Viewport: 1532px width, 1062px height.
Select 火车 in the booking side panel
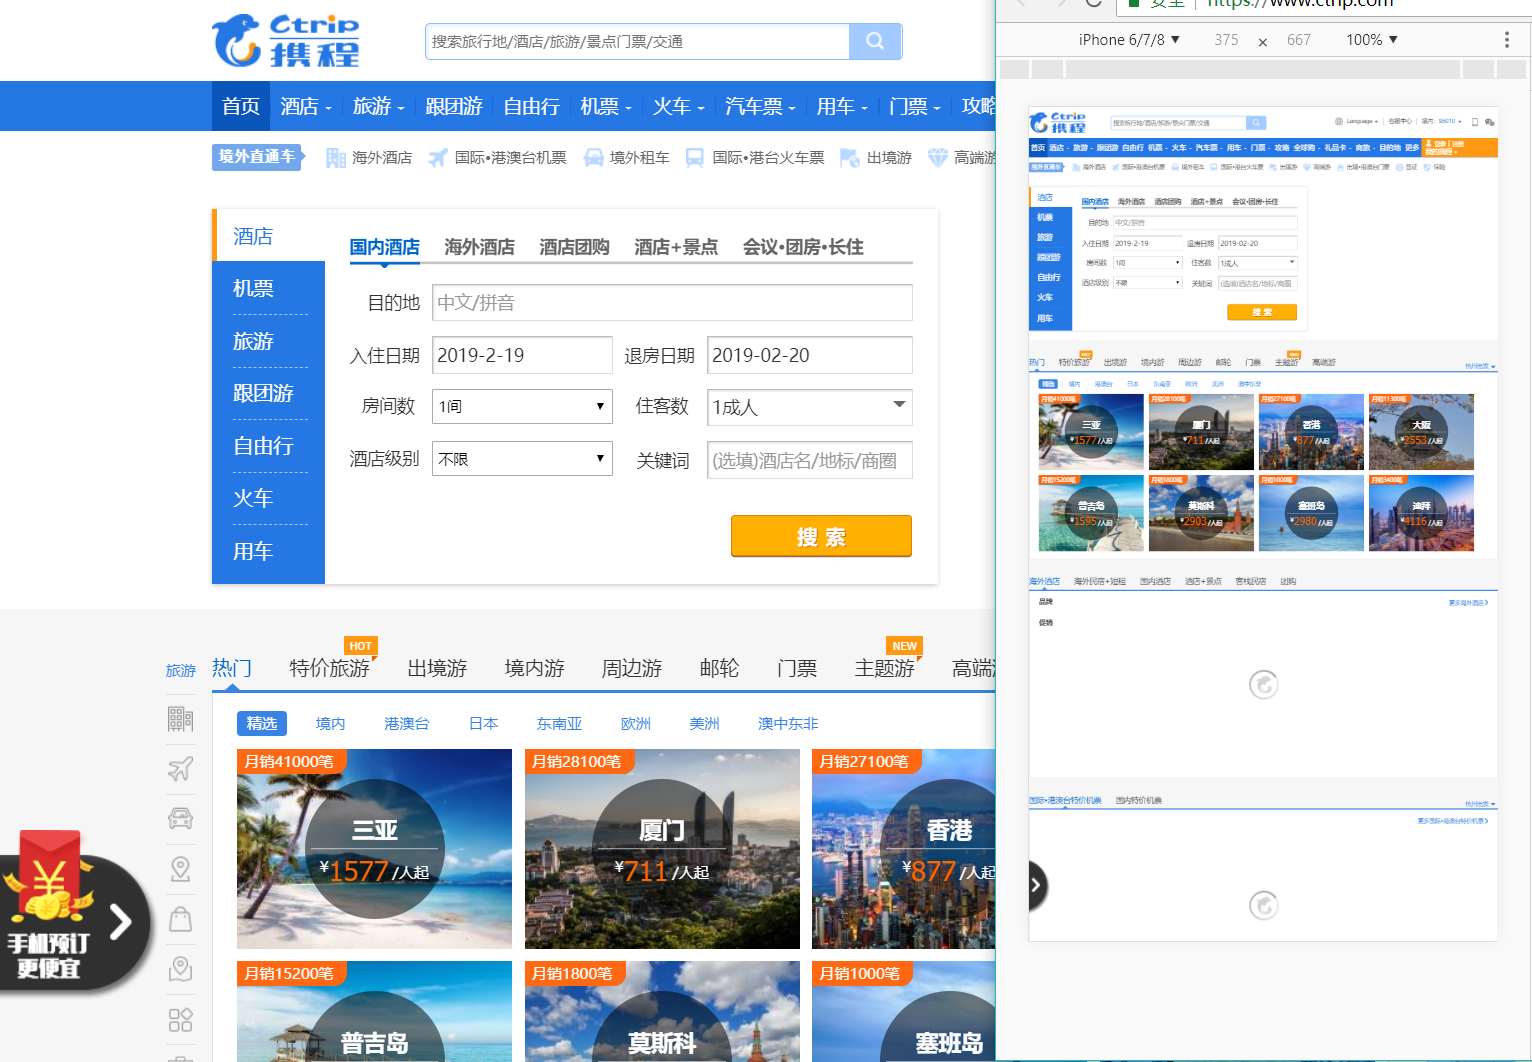(x=268, y=498)
